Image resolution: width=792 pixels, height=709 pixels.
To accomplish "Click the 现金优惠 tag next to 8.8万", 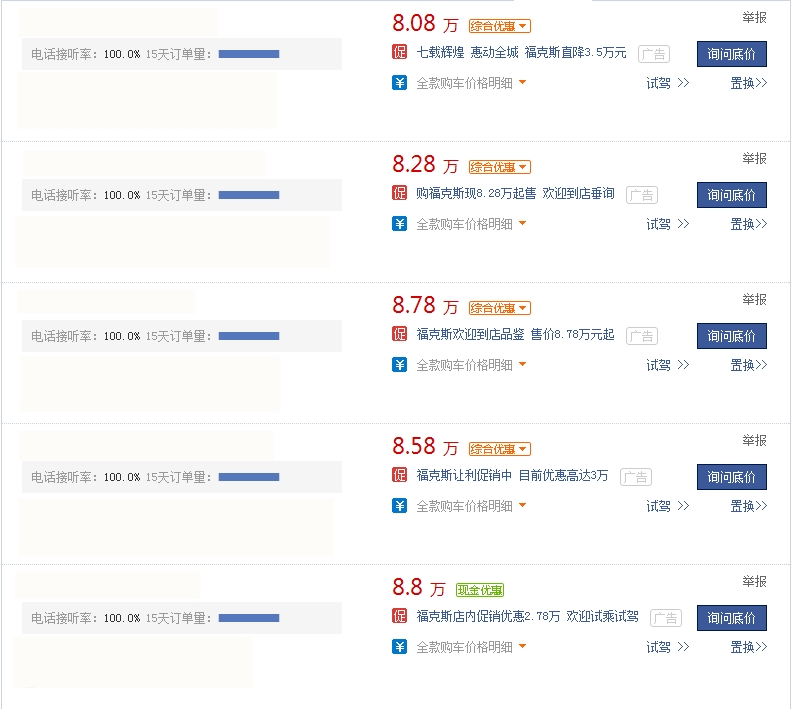I will pos(480,590).
